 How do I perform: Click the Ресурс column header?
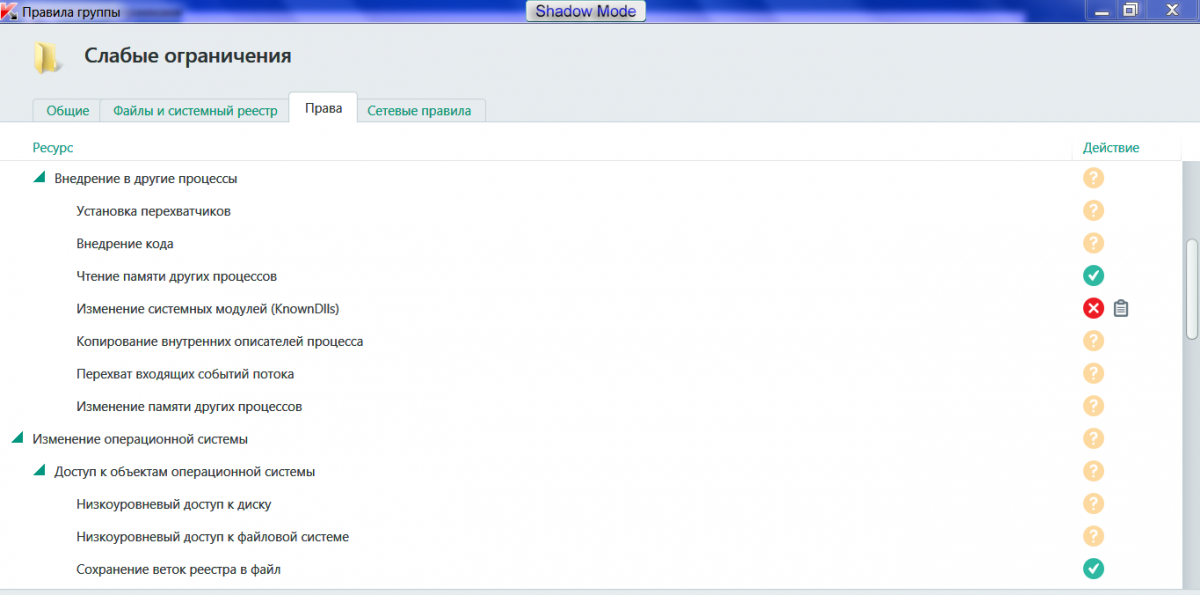(52, 147)
